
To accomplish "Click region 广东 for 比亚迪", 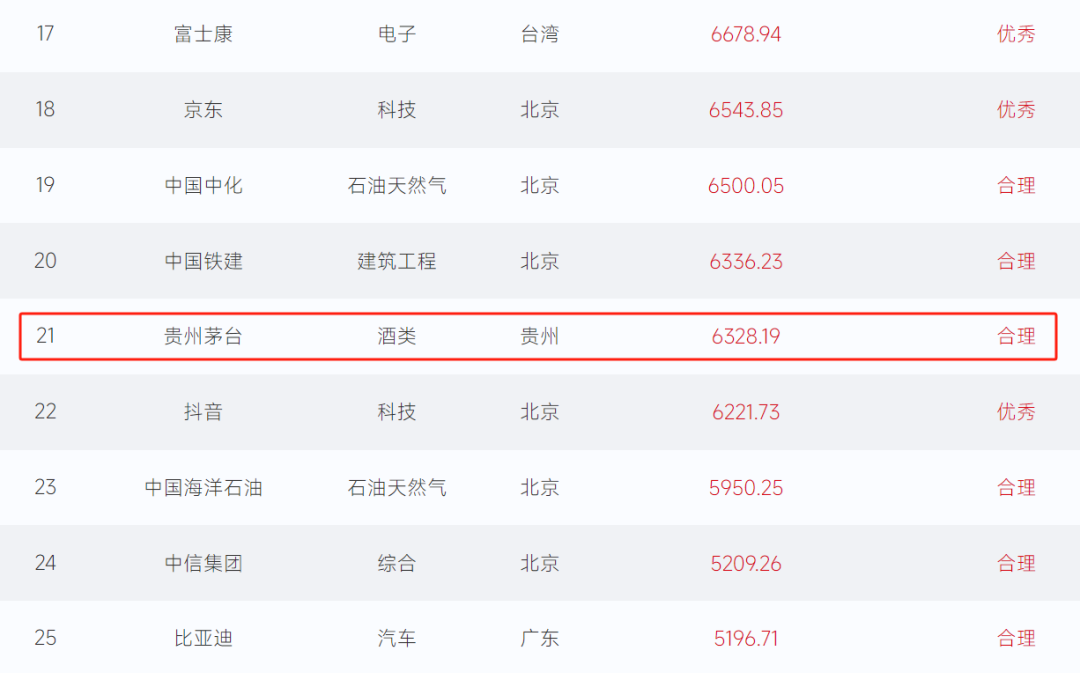I will click(x=540, y=638).
